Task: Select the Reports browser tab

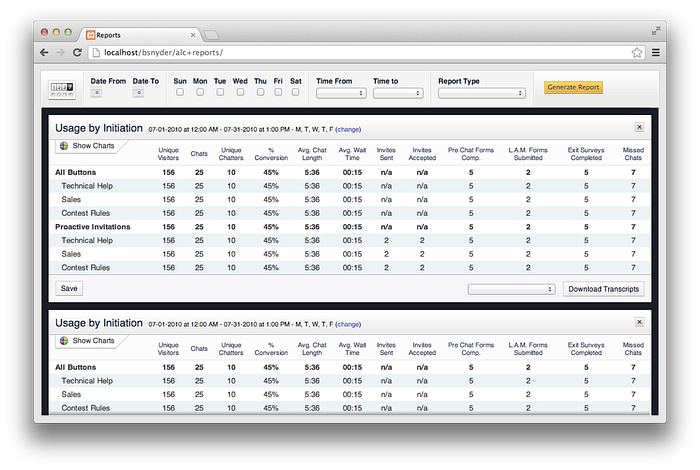Action: pyautogui.click(x=138, y=33)
